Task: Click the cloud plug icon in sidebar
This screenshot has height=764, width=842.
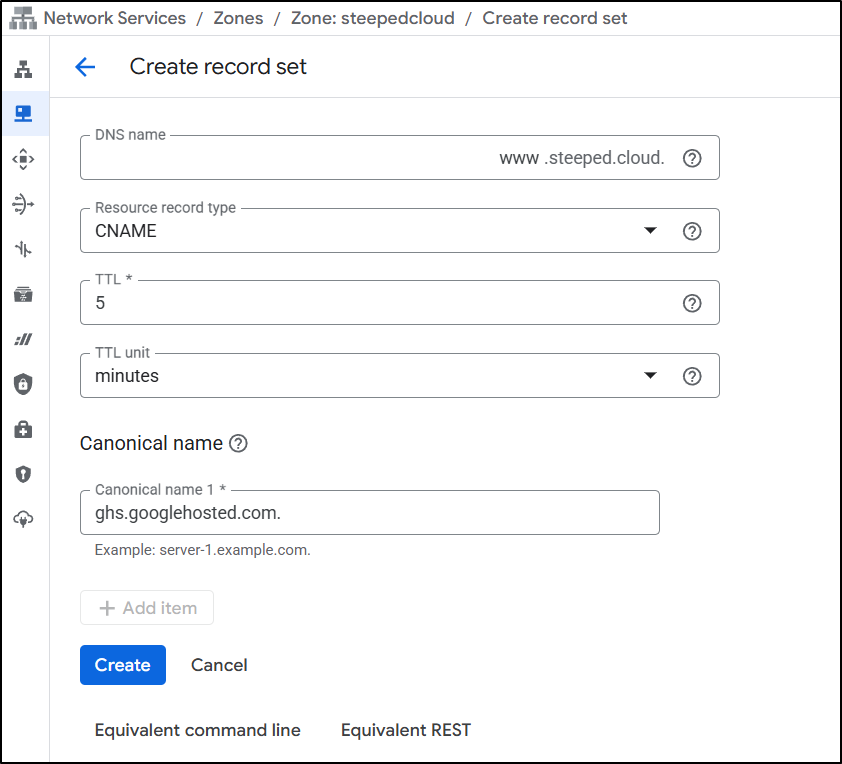Action: tap(24, 519)
